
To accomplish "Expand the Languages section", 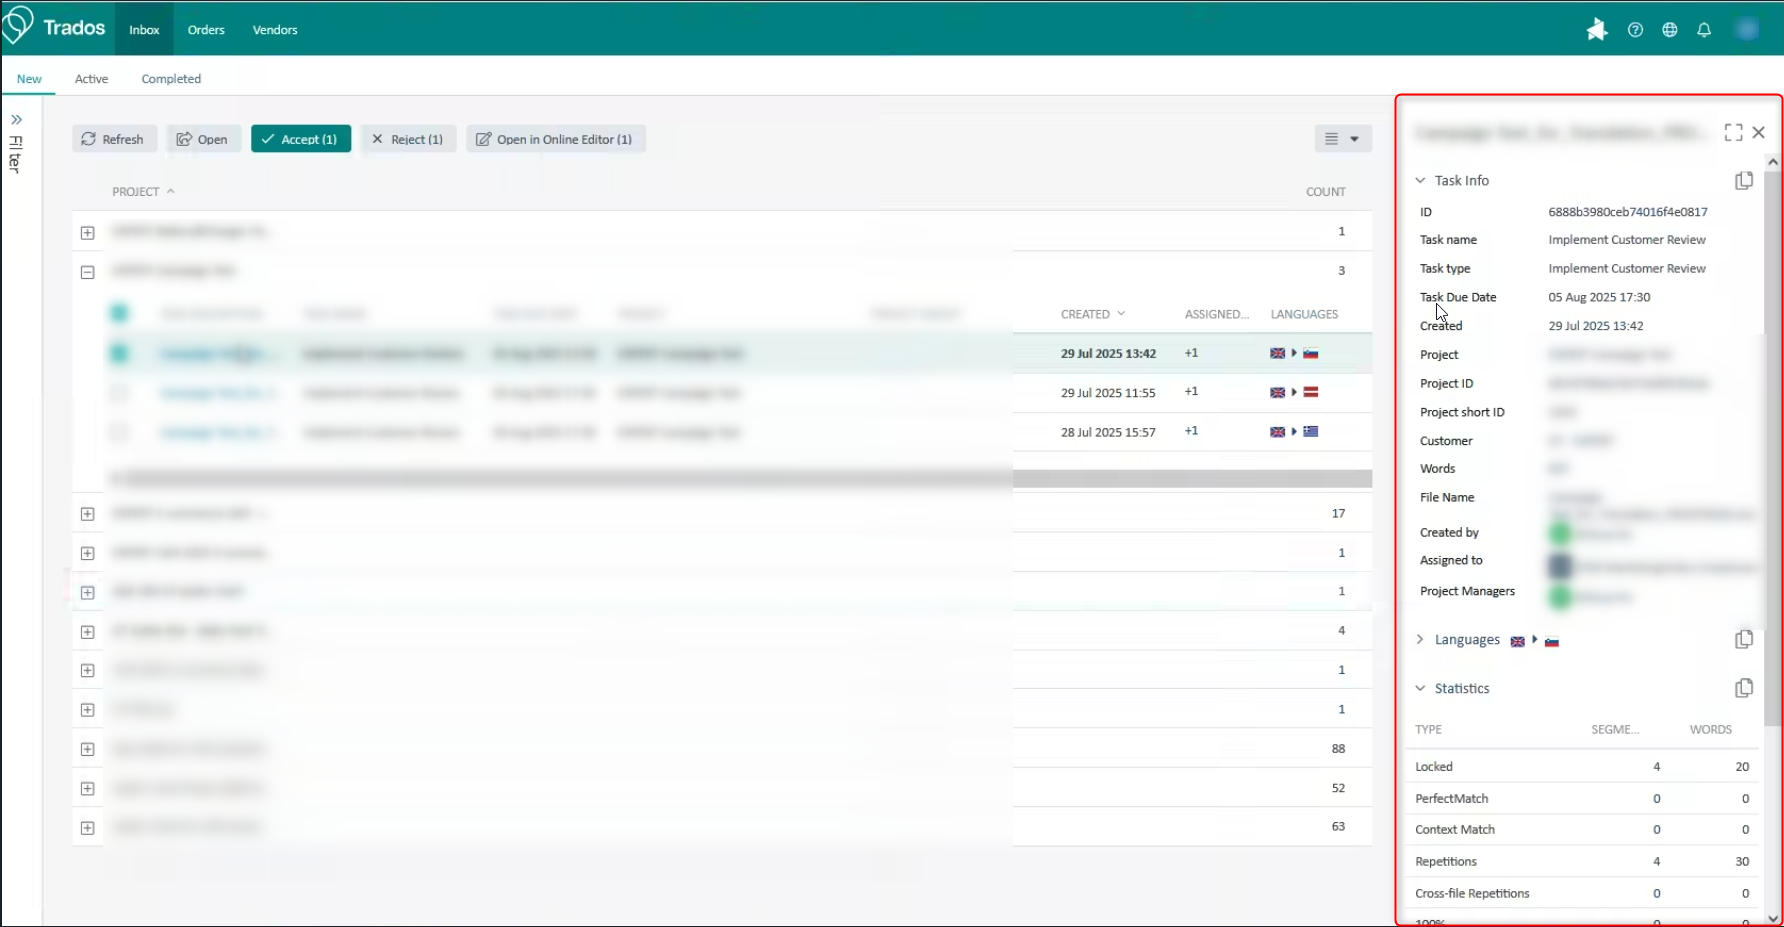I will pos(1420,639).
